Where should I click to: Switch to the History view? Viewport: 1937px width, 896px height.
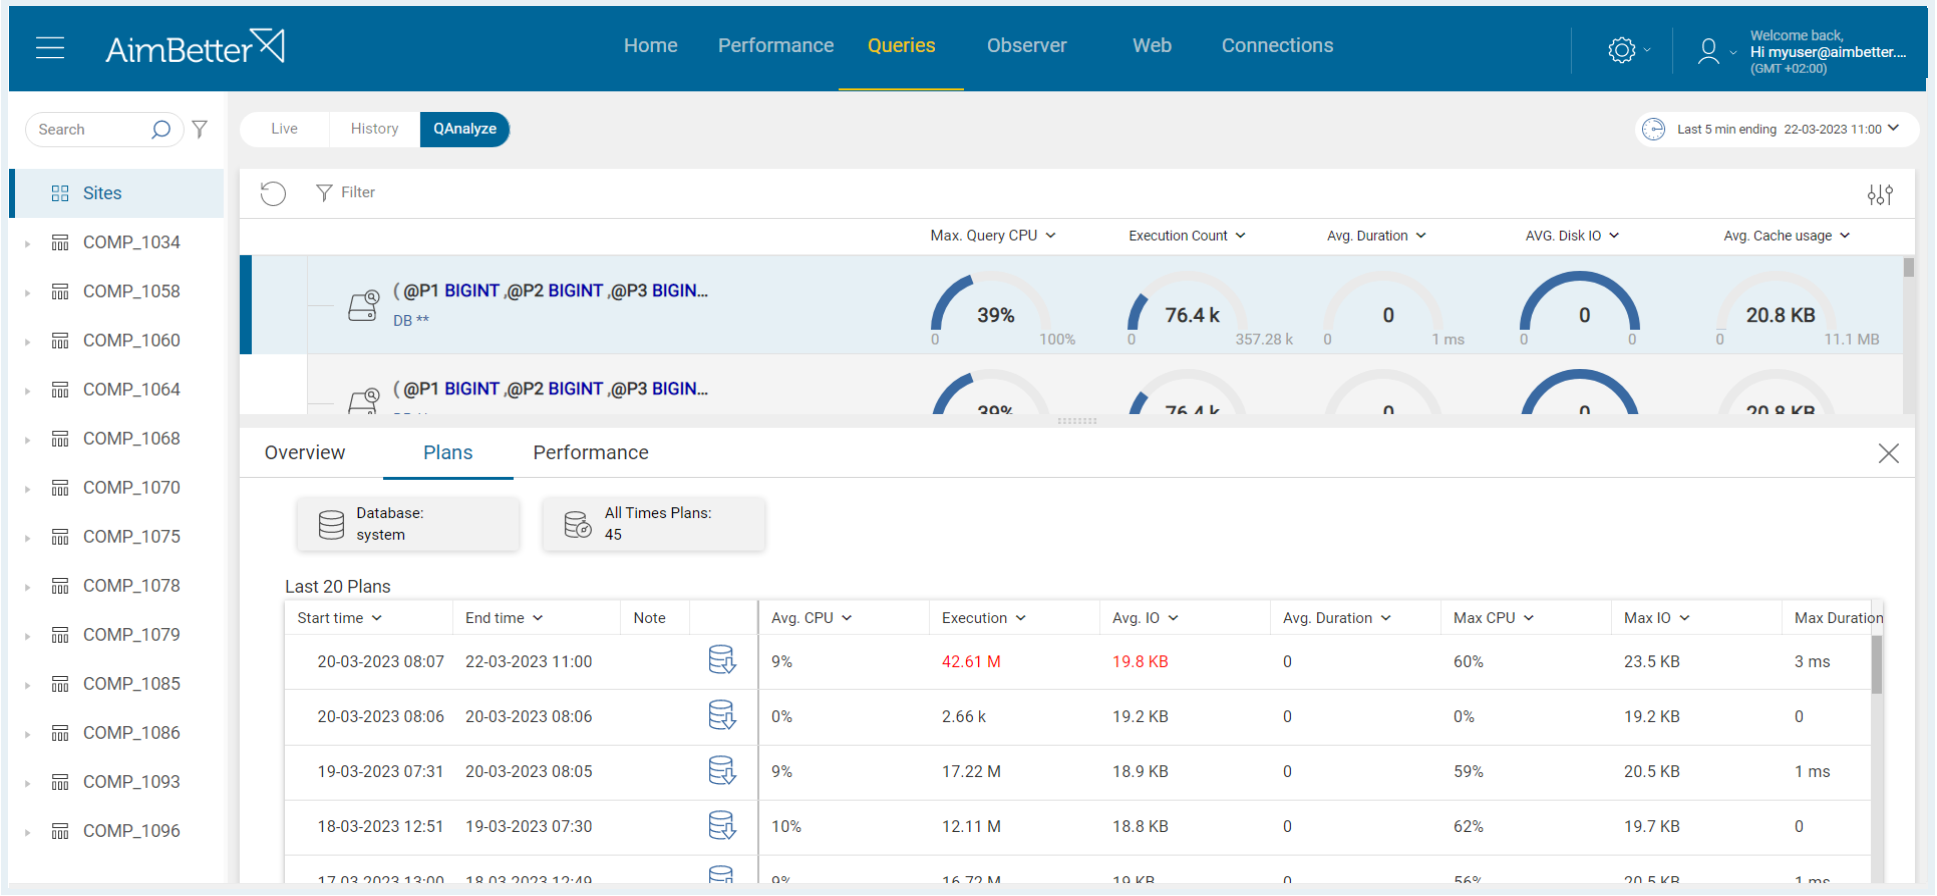374,129
